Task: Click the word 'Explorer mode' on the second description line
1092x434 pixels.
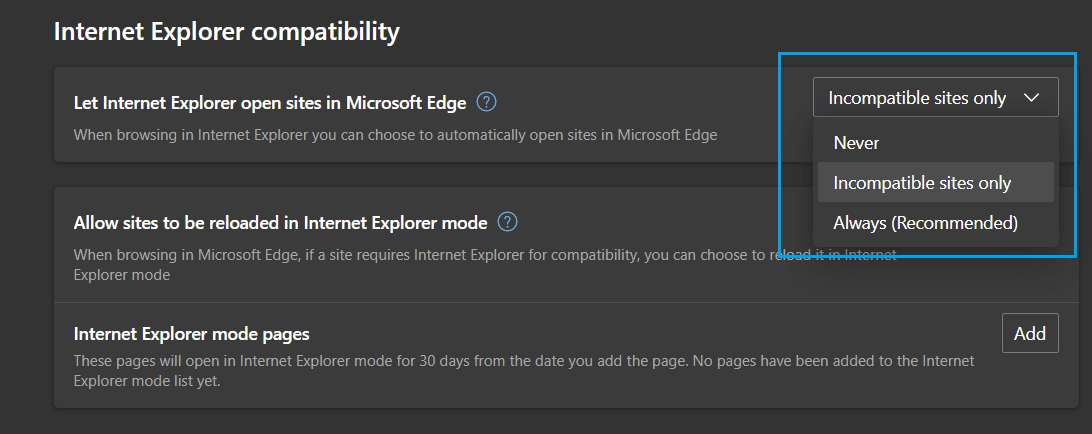Action: point(122,275)
